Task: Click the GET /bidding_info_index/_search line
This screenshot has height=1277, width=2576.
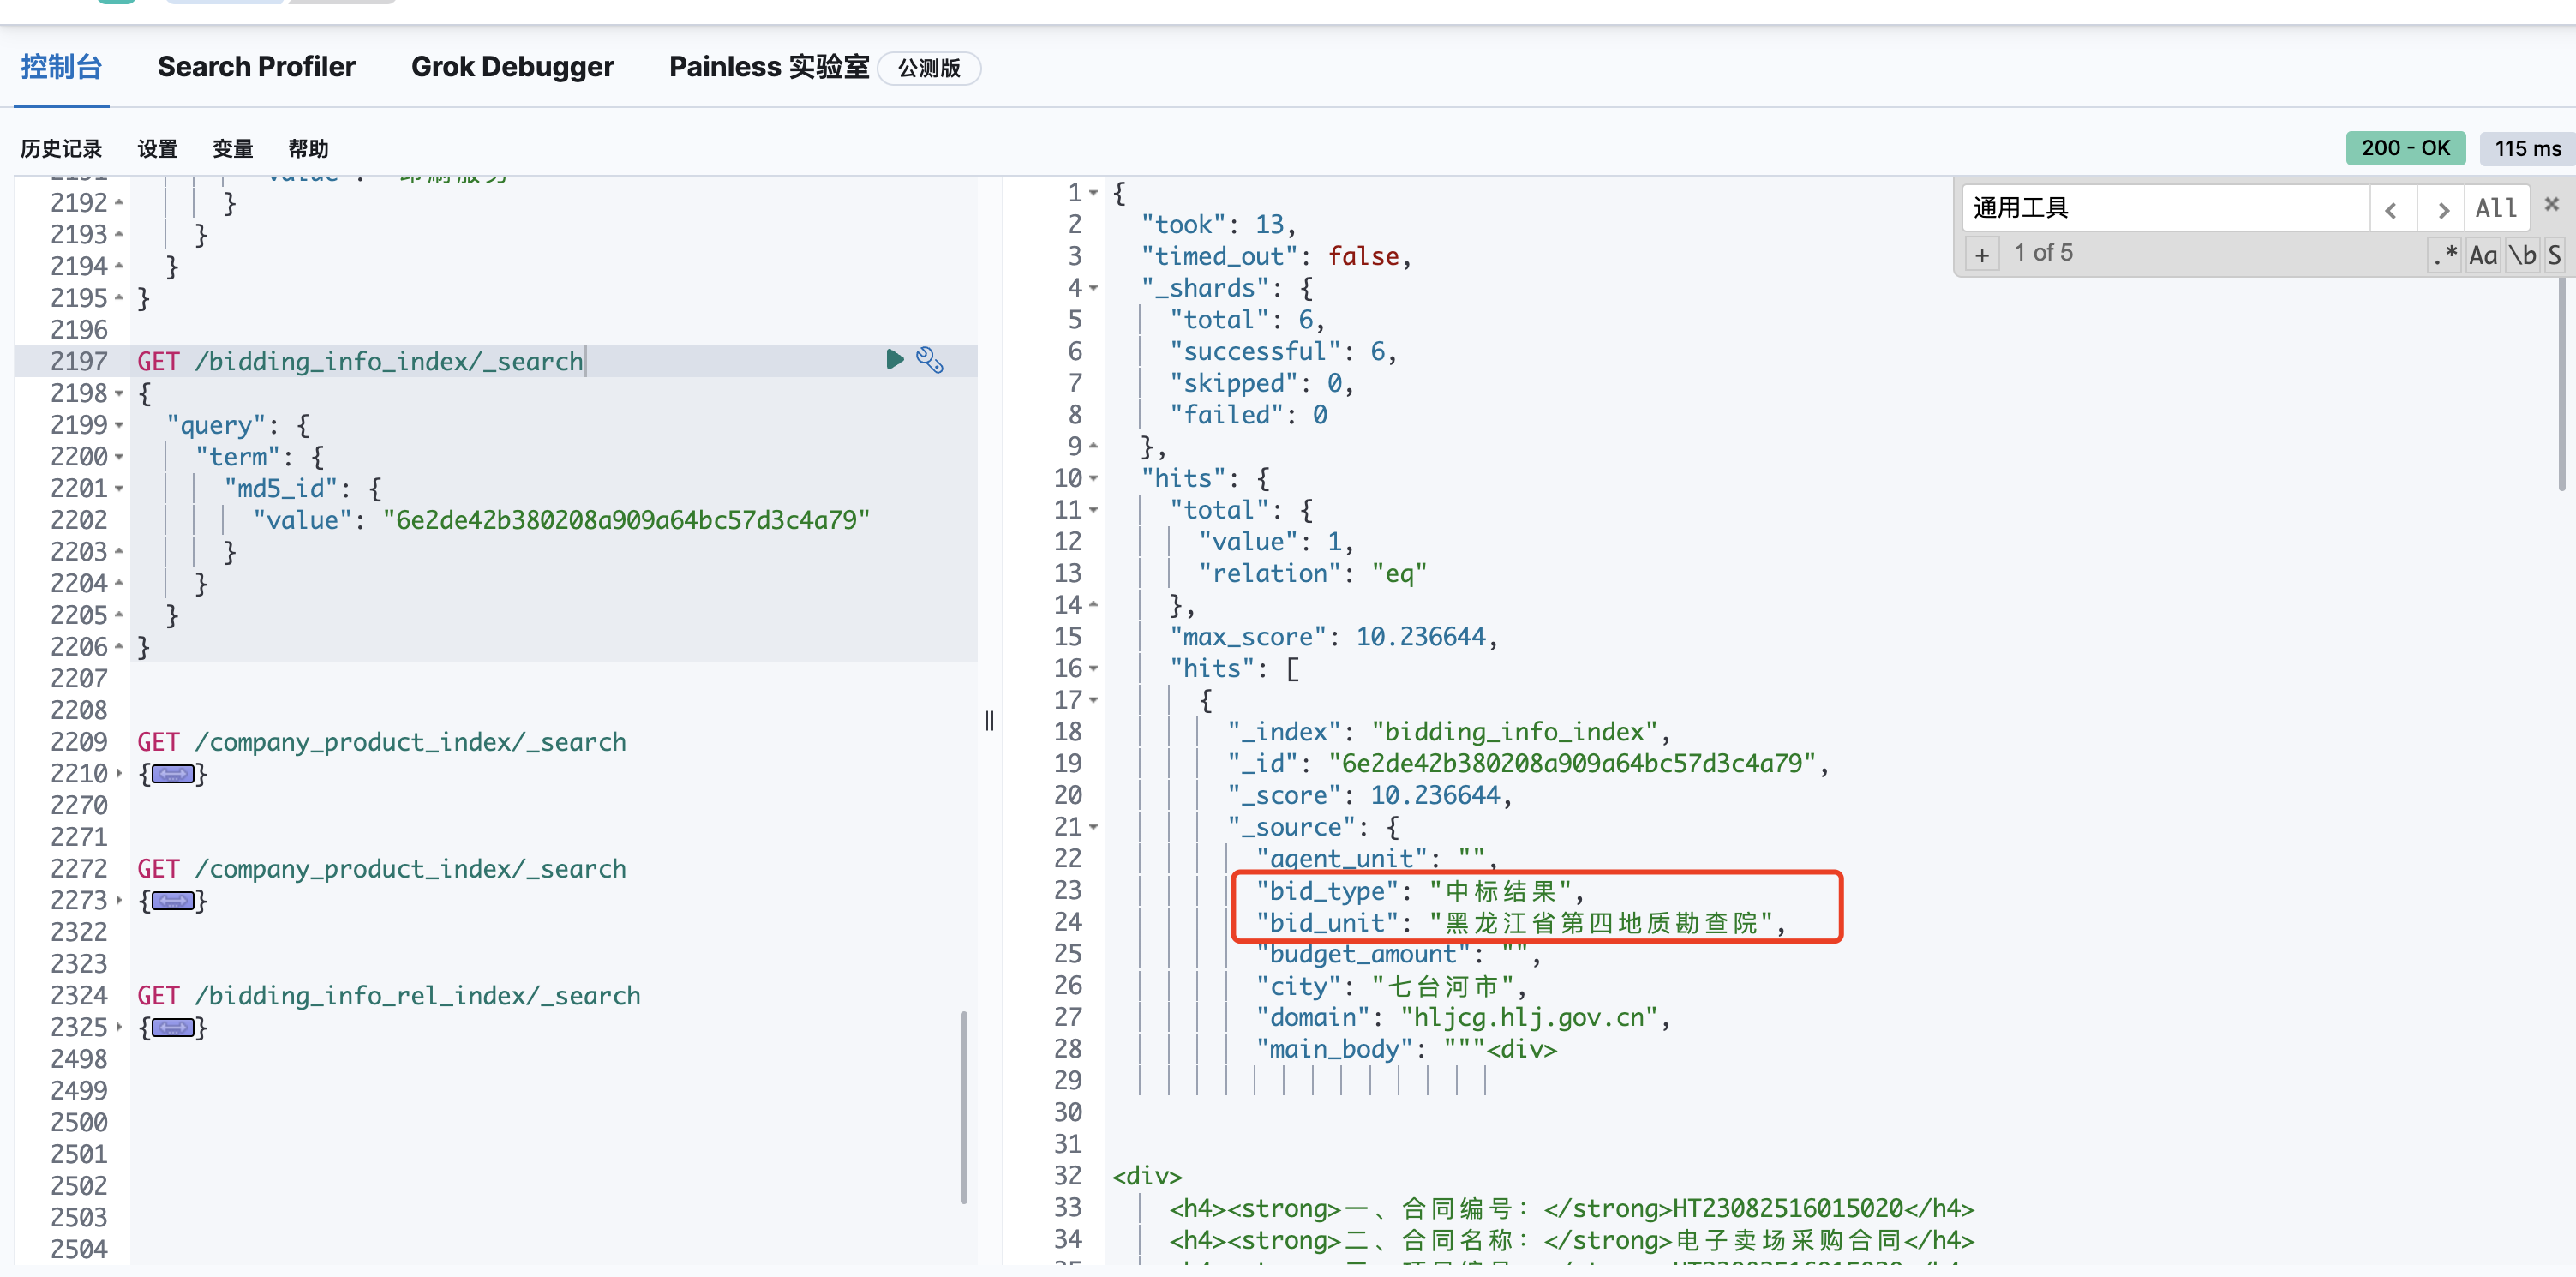Action: pos(360,361)
